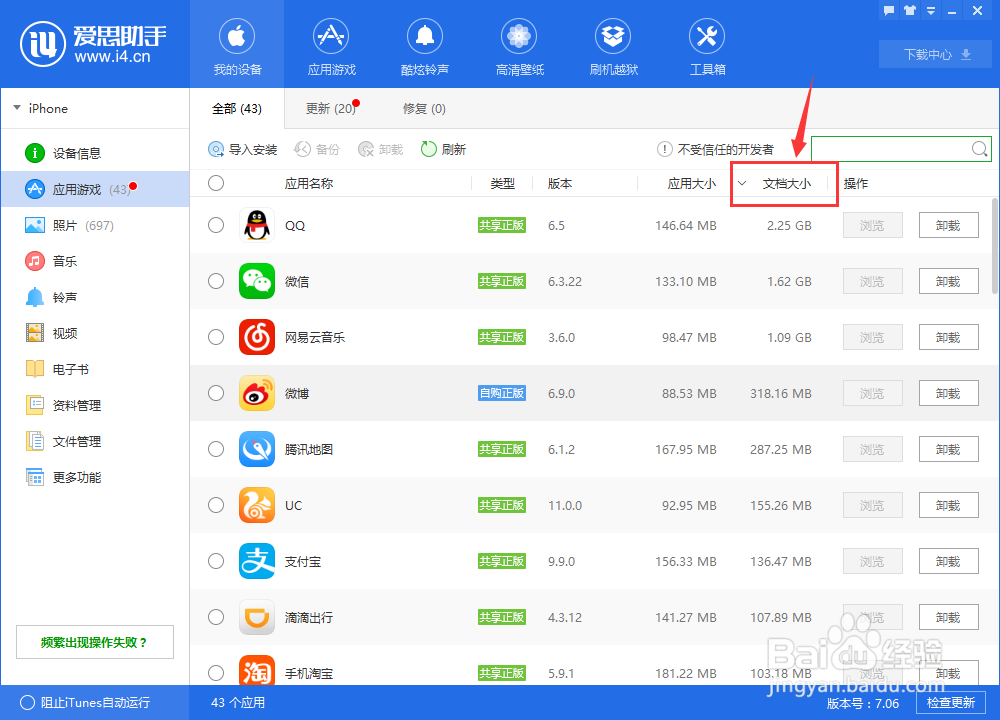Screen dimensions: 1000x720
Task: Open 更多功能 in the sidebar
Action: [62, 477]
